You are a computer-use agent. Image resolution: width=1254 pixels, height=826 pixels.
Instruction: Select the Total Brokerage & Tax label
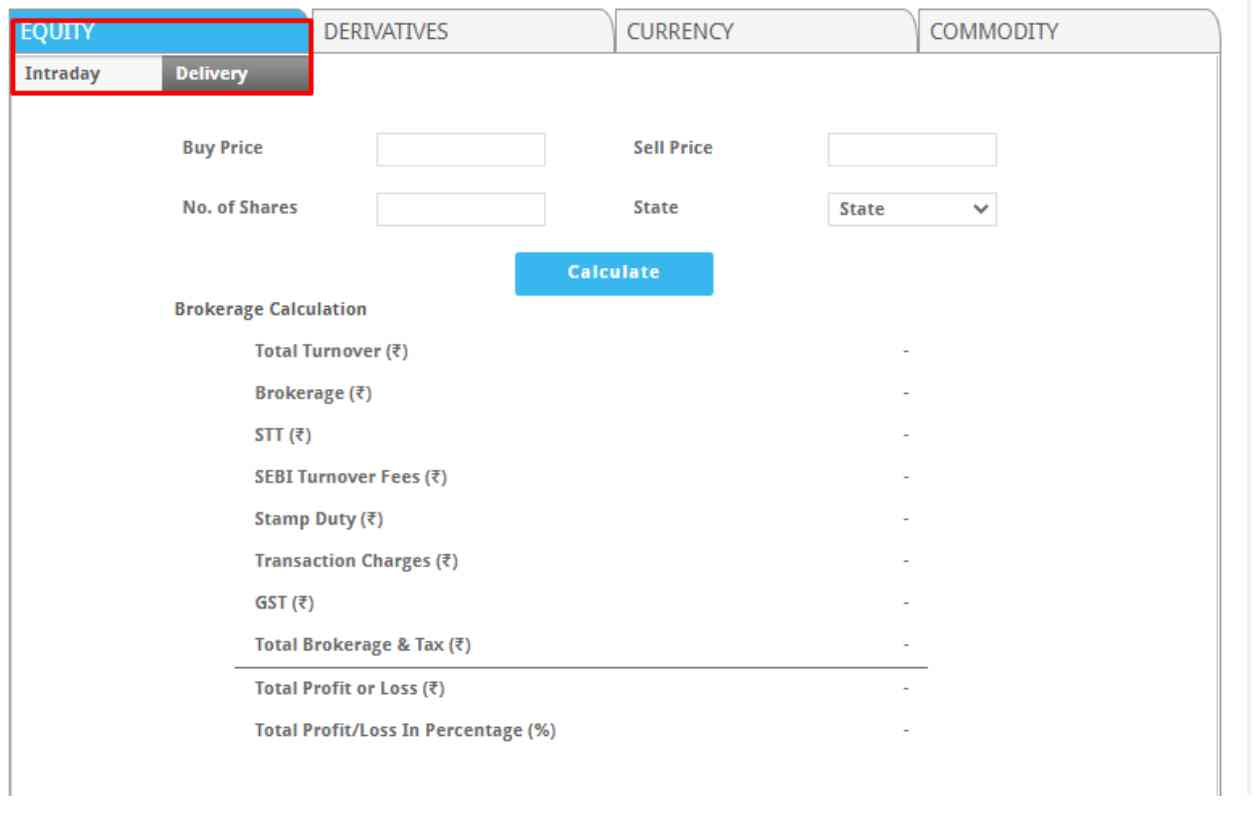[363, 645]
